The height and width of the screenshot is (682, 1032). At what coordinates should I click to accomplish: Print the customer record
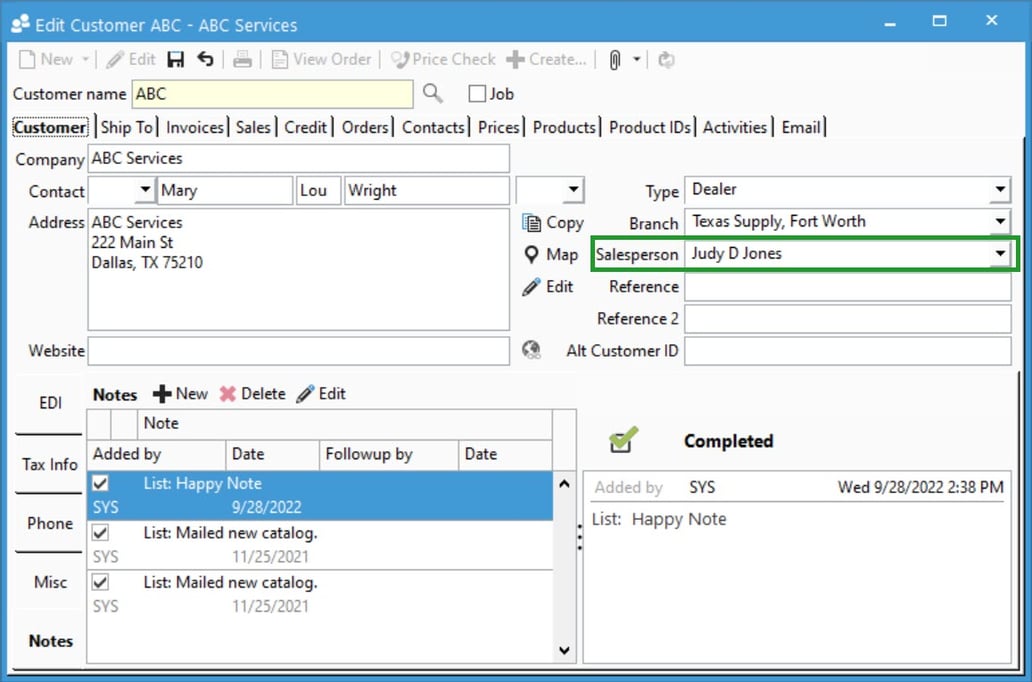[x=243, y=59]
